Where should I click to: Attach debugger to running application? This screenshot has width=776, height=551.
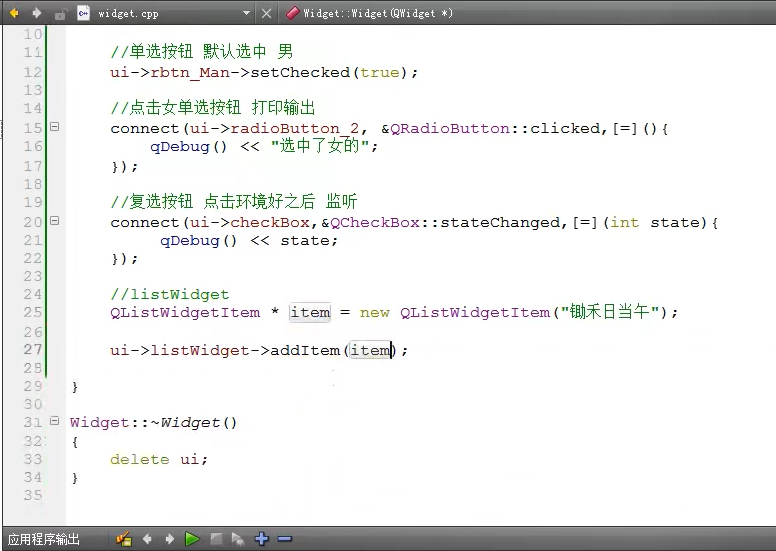click(x=238, y=539)
